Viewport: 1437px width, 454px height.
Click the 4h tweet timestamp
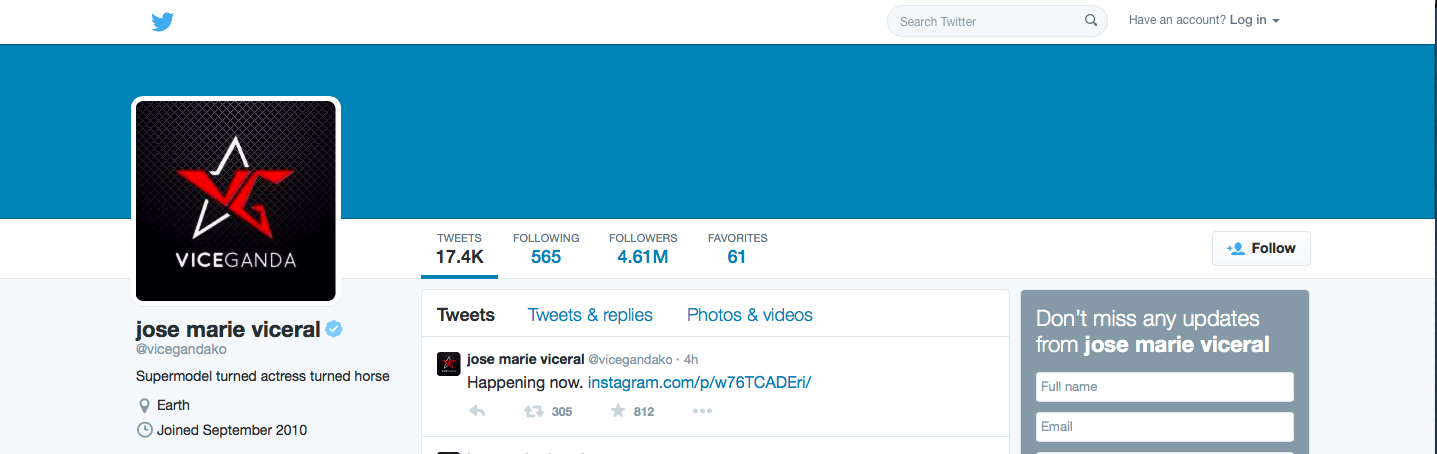(691, 359)
